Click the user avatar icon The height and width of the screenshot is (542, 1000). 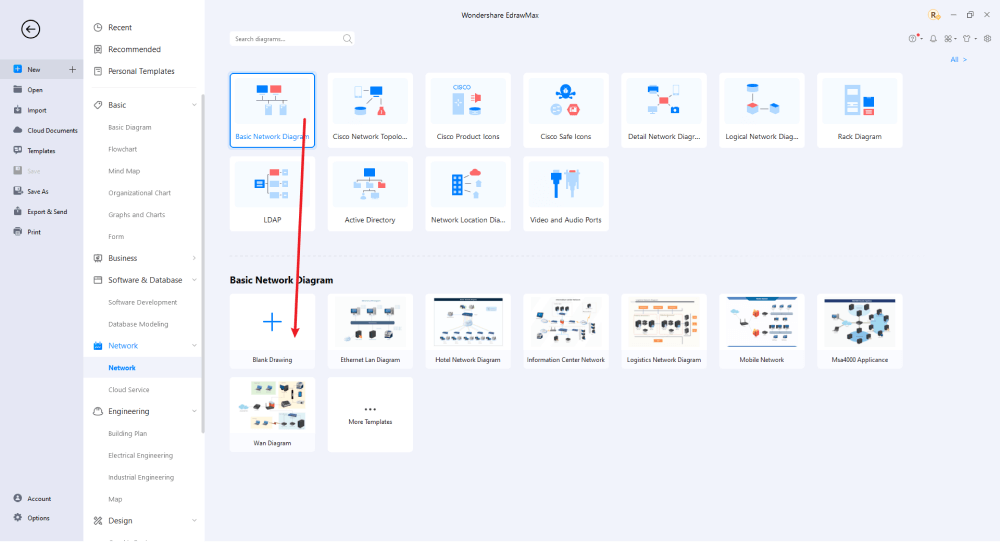934,15
